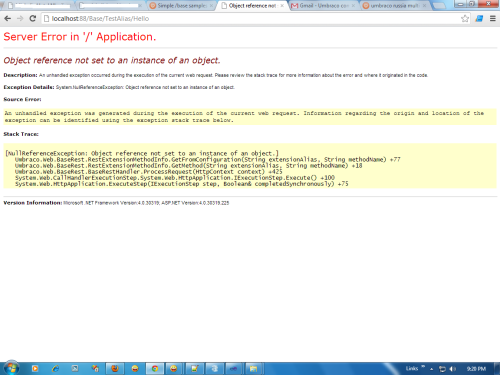
Task: Click the BaseRestHandler.ProcessRequest stack trace line
Action: (148, 172)
